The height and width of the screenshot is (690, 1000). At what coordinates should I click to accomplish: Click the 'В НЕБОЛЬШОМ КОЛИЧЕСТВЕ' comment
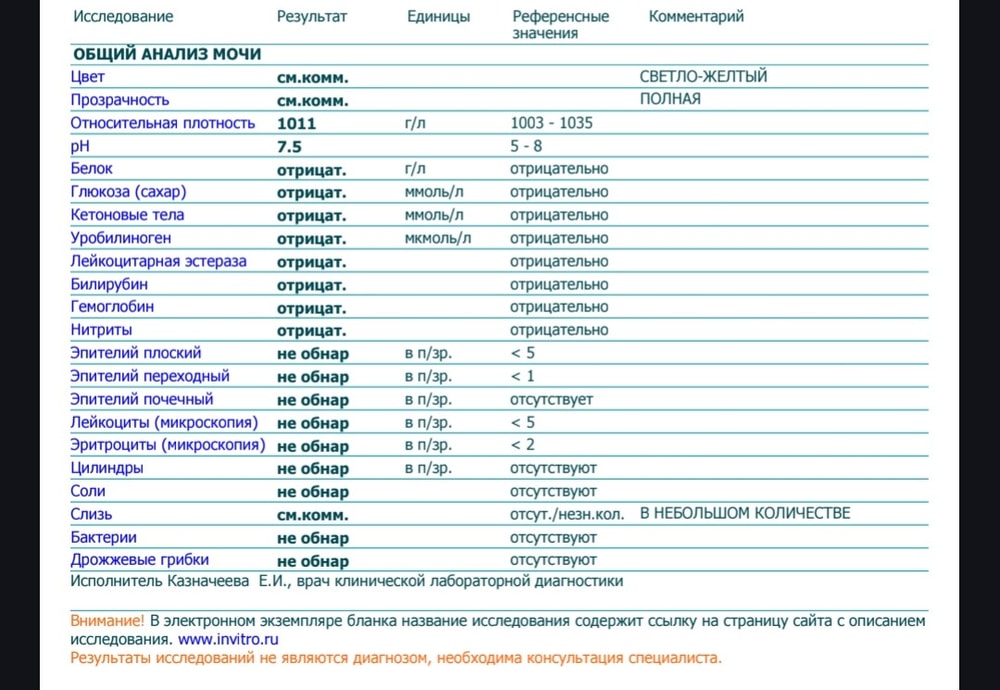click(745, 514)
